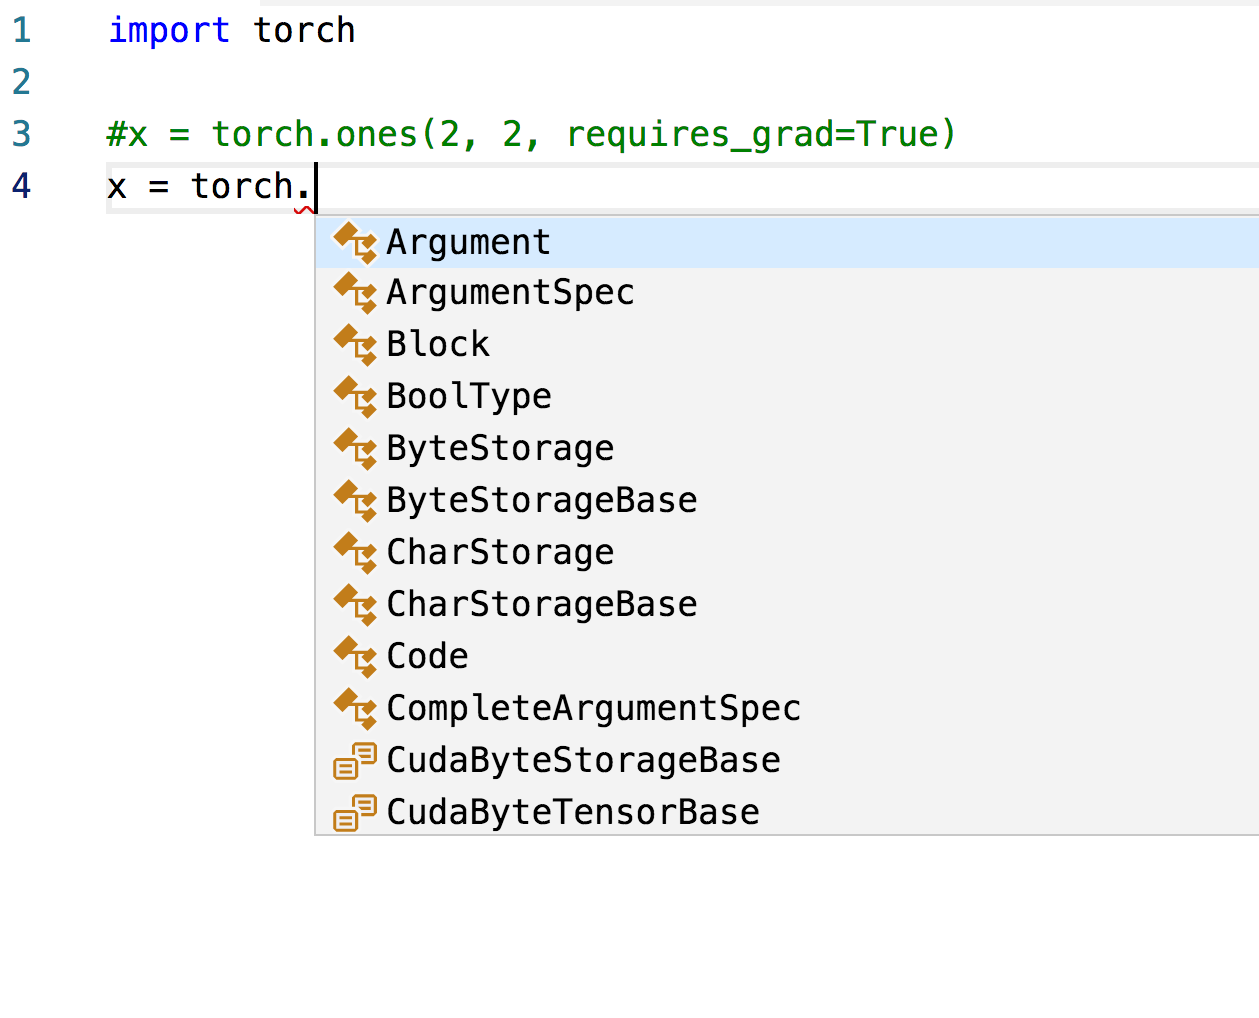Screen dimensions: 1259x1018
Task: Click the class icon beside Argument
Action: [x=355, y=242]
